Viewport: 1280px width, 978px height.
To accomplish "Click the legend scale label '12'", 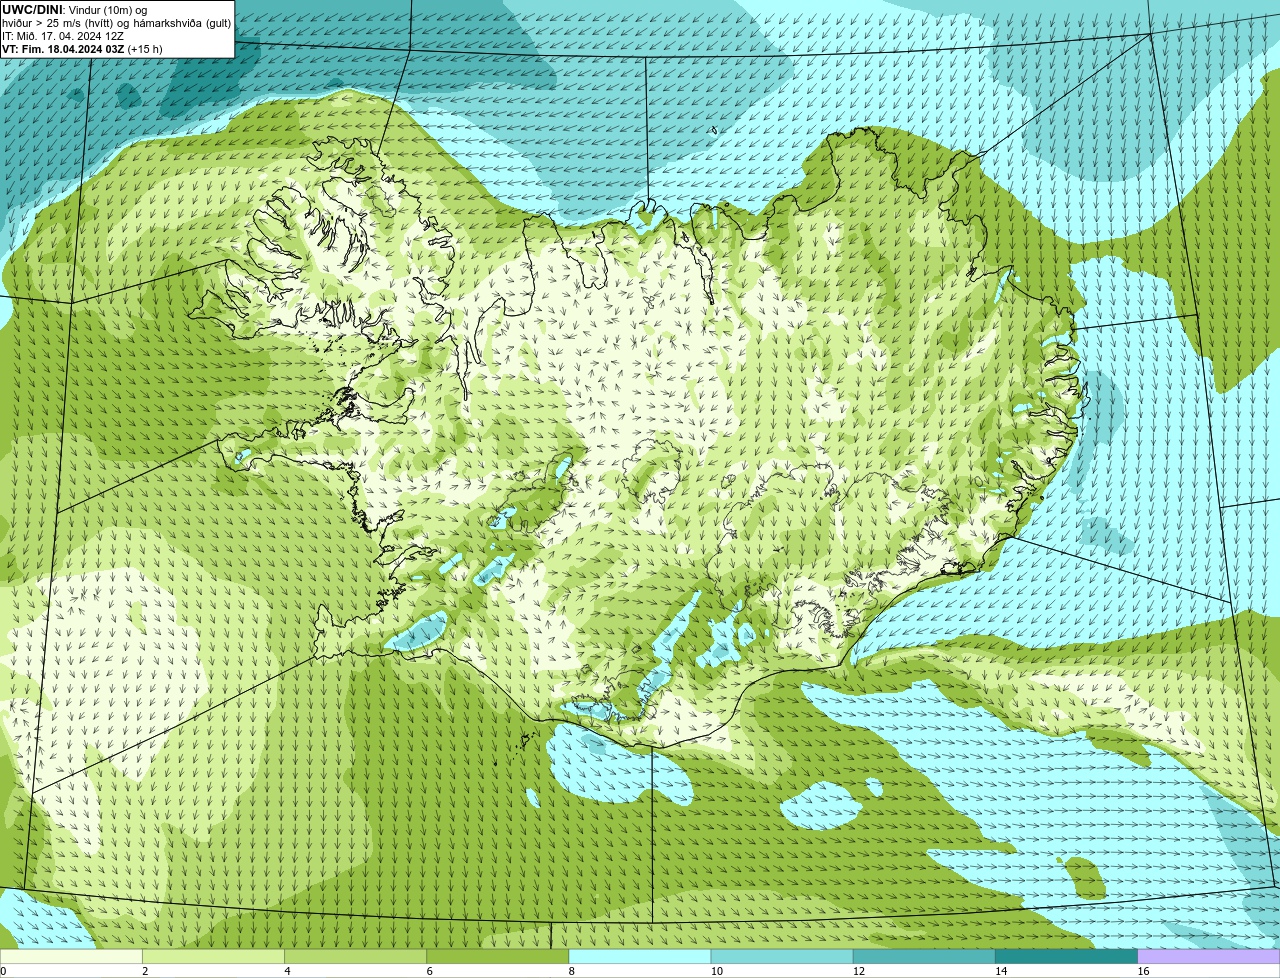I will pyautogui.click(x=858, y=971).
